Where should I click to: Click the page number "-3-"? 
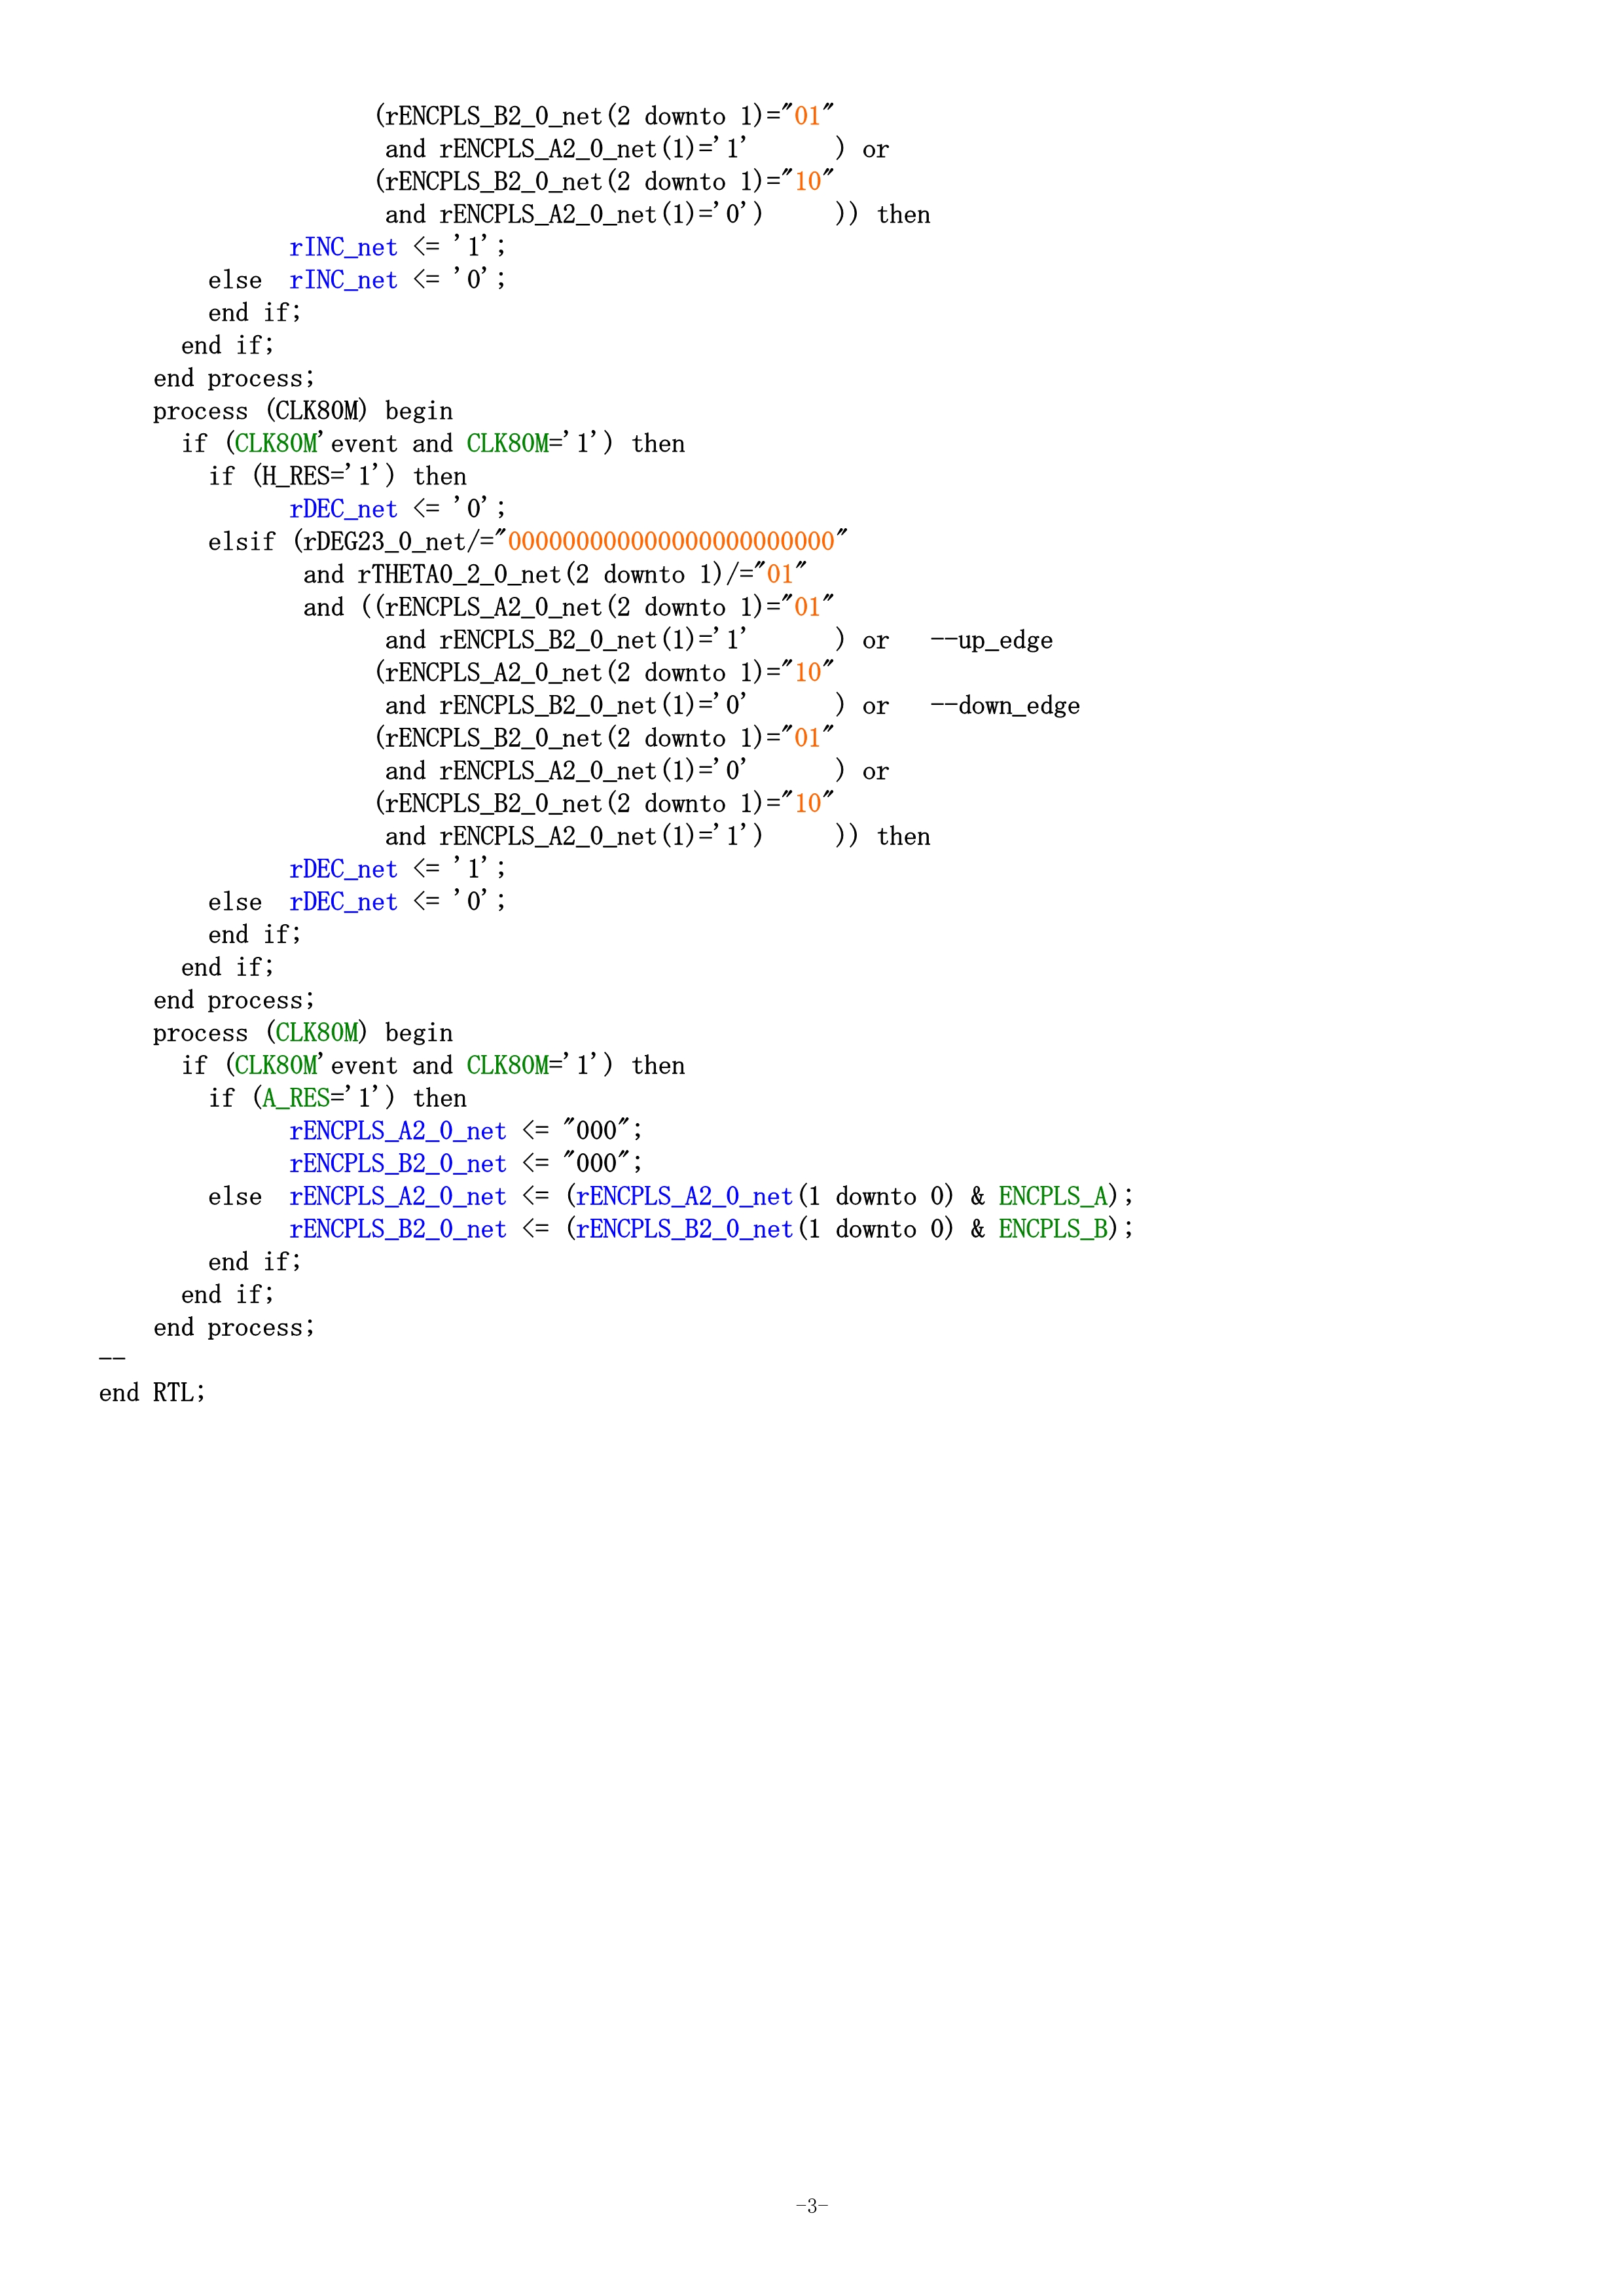tap(812, 2205)
